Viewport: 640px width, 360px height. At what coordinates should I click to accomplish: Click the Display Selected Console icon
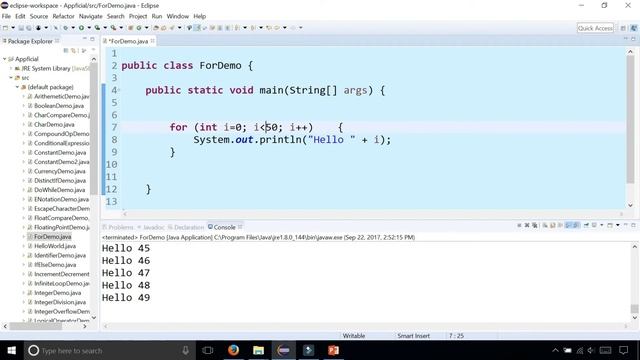(x=594, y=225)
